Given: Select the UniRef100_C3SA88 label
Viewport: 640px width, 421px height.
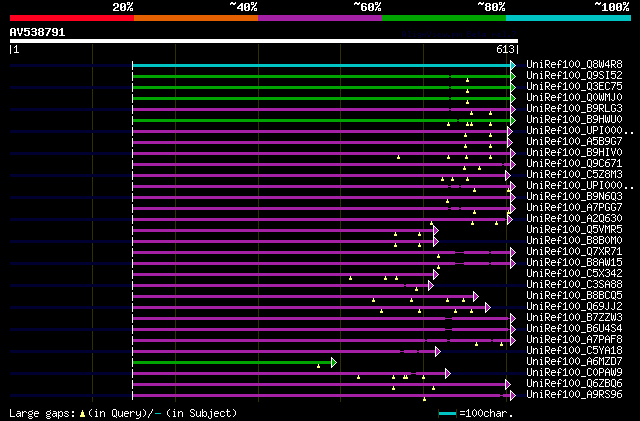Looking at the screenshot, I should [x=574, y=285].
